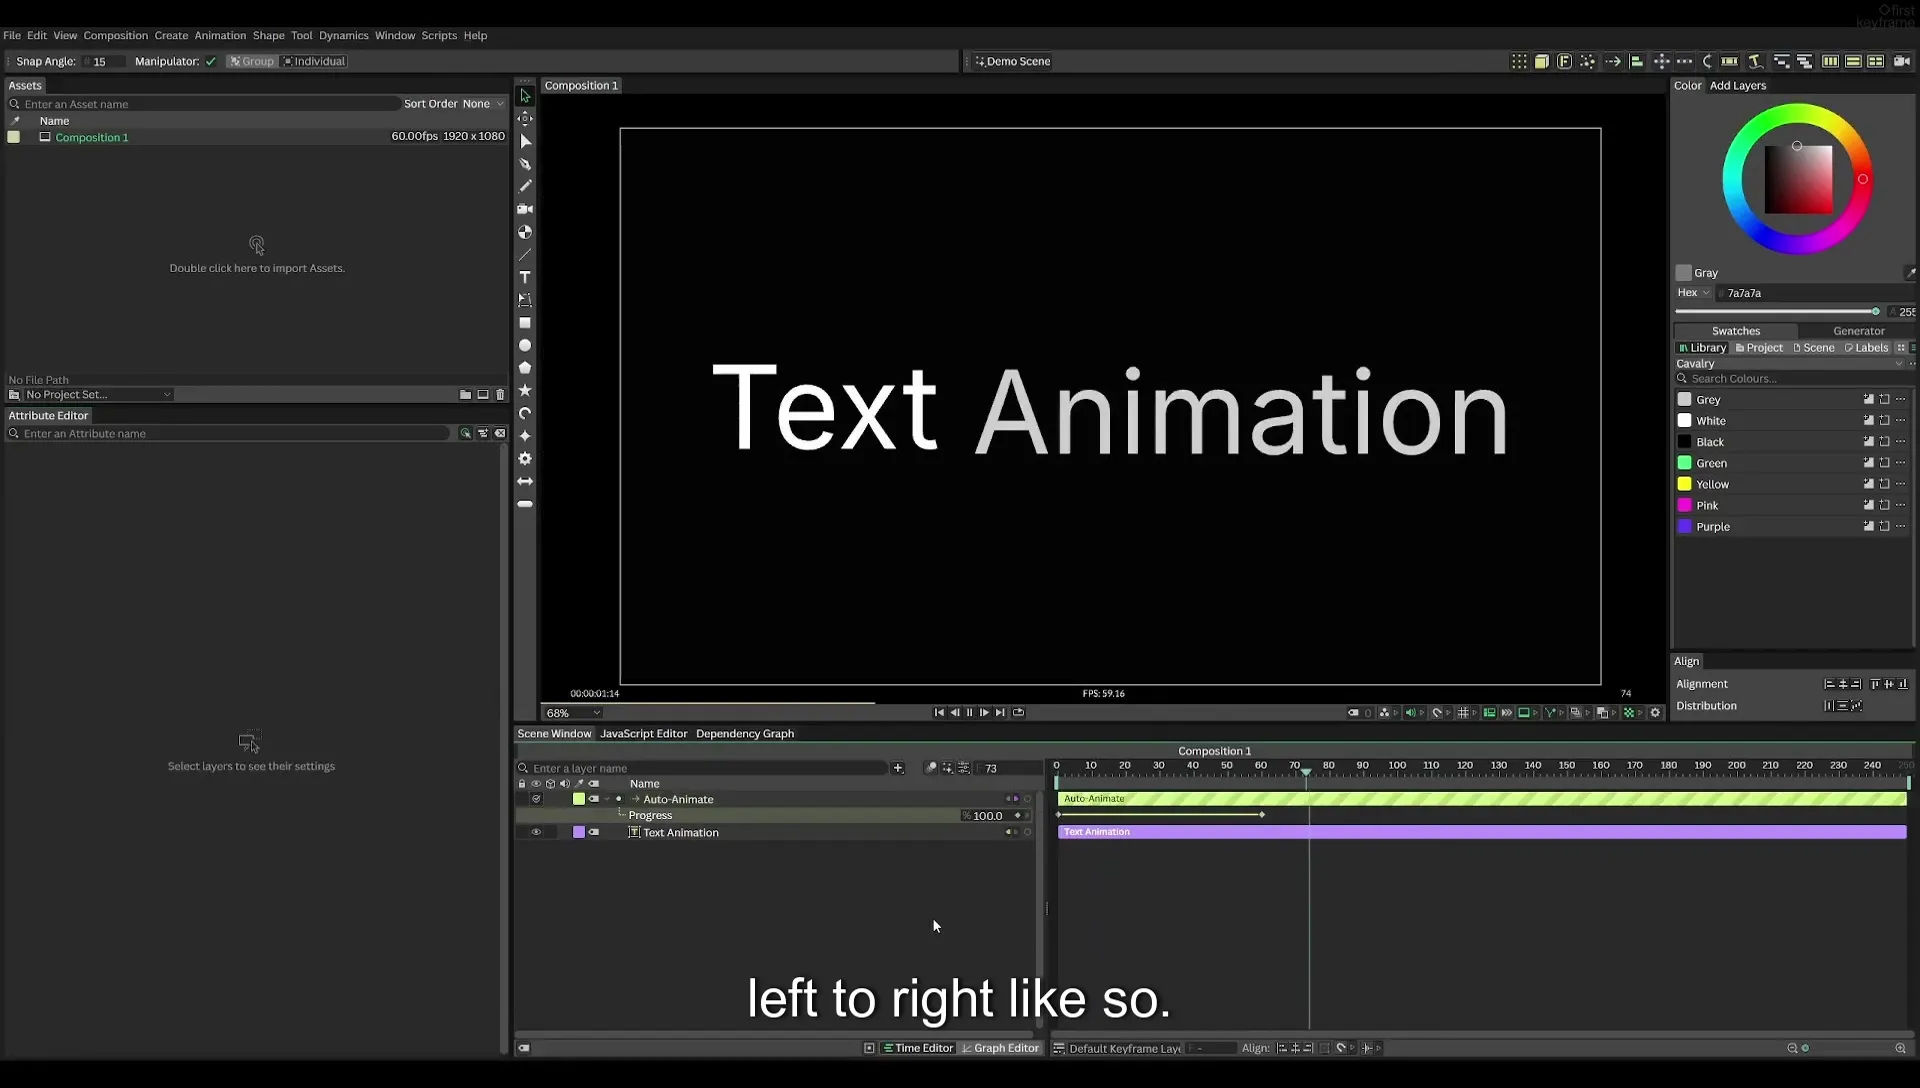This screenshot has width=1920, height=1088.
Task: Click the eyedropper icon next to Gray
Action: pos(1910,273)
